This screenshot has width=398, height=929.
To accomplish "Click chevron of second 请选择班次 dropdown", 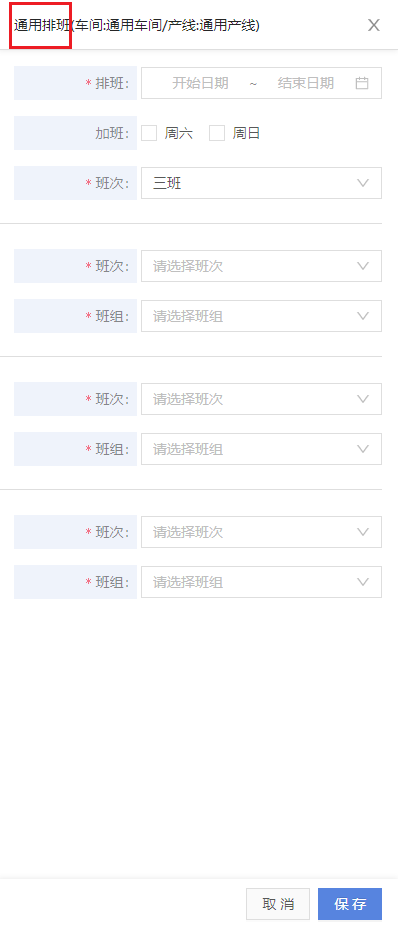I will (x=363, y=399).
